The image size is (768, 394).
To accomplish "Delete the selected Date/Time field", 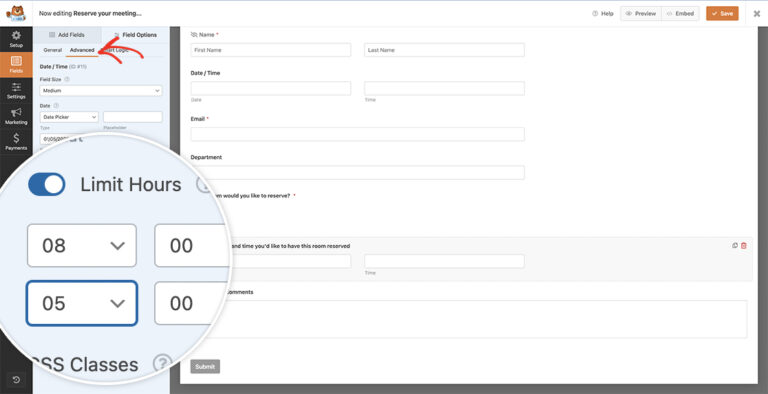I will point(744,246).
